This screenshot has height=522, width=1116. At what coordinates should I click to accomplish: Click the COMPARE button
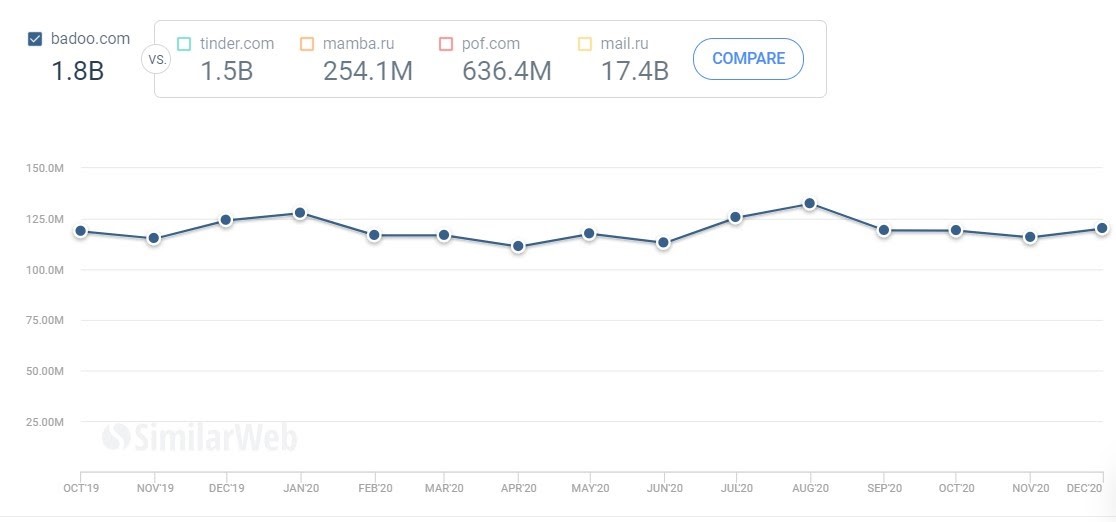pos(748,58)
